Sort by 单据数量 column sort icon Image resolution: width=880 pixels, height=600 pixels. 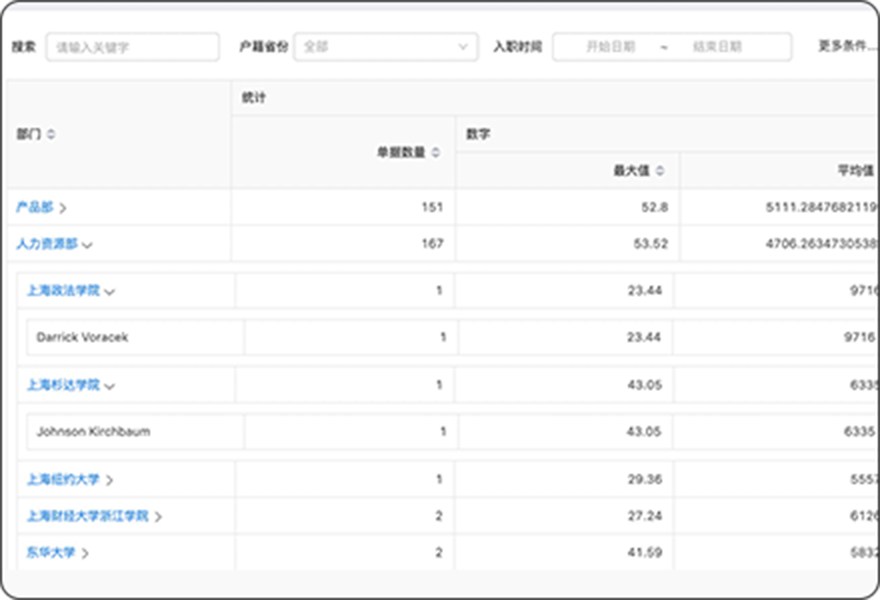tap(436, 153)
